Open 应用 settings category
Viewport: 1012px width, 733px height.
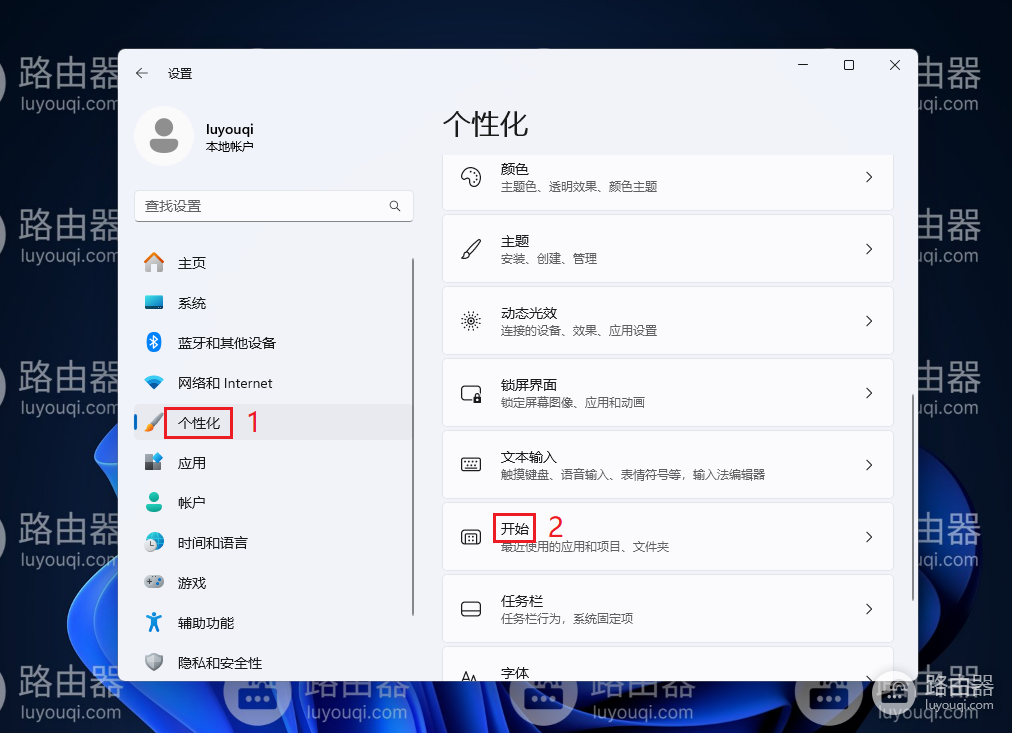click(x=273, y=463)
